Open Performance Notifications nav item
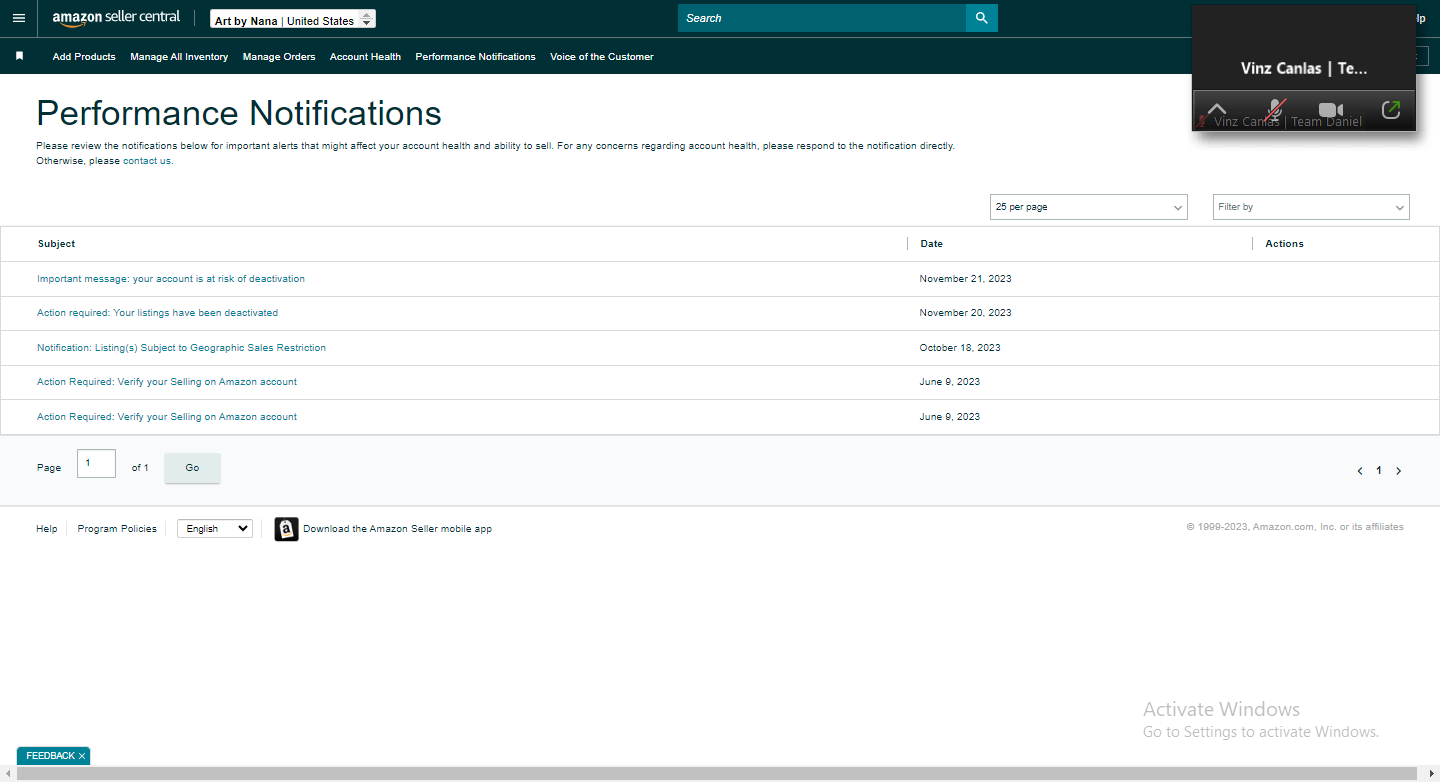The width and height of the screenshot is (1440, 782). click(x=475, y=57)
